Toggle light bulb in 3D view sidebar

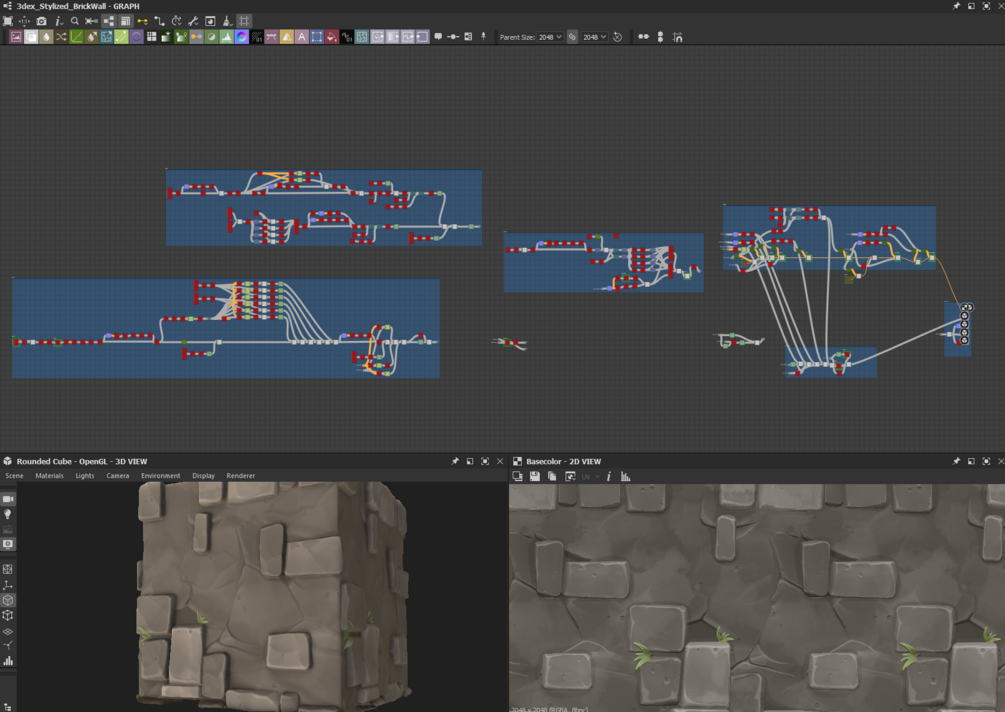click(8, 514)
